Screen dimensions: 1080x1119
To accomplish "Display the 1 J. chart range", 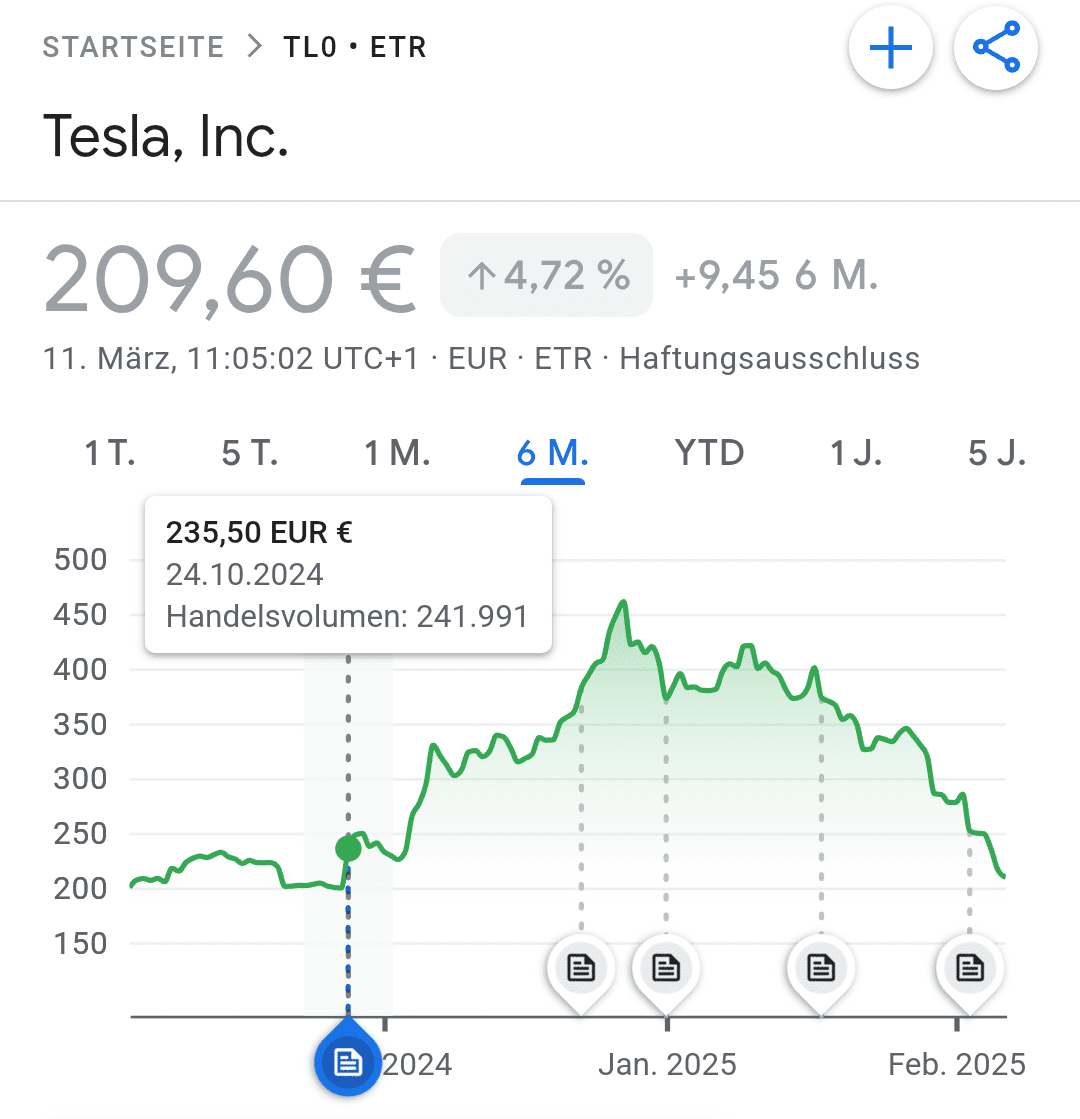I will click(856, 454).
